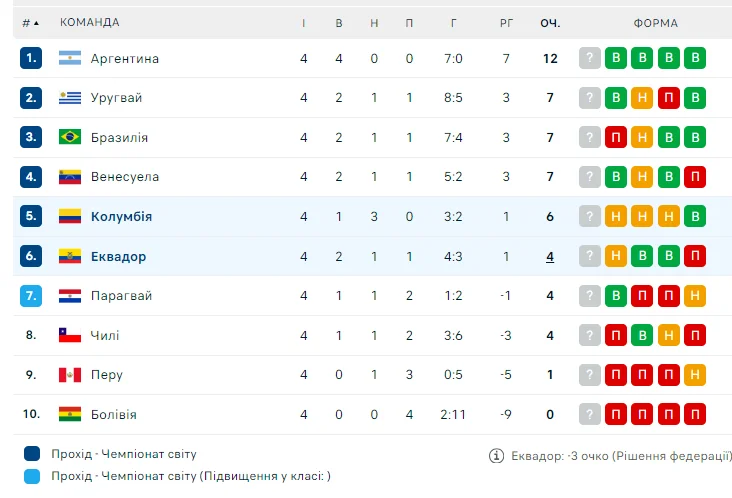The height and width of the screenshot is (498, 732).
Task: Click the Brazil flag icon
Action: click(69, 137)
